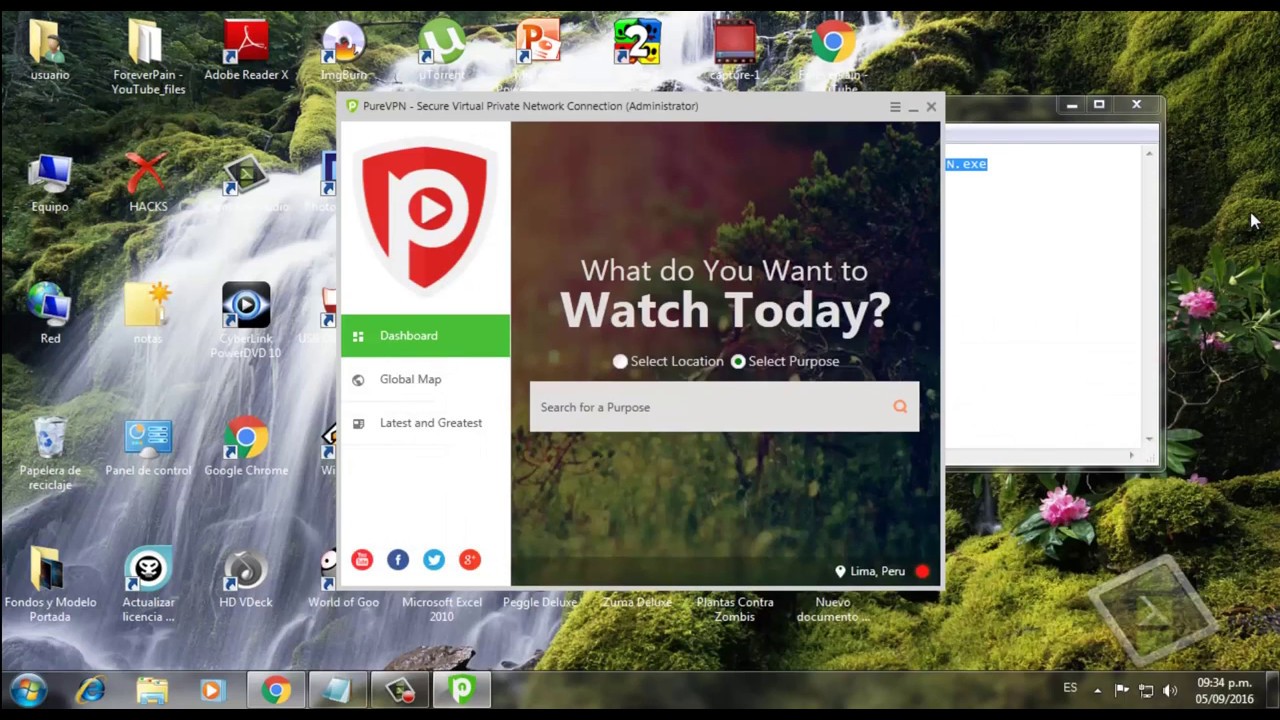The height and width of the screenshot is (720, 1280).
Task: Minimize the Notepad window behind PureVPN
Action: click(1071, 104)
